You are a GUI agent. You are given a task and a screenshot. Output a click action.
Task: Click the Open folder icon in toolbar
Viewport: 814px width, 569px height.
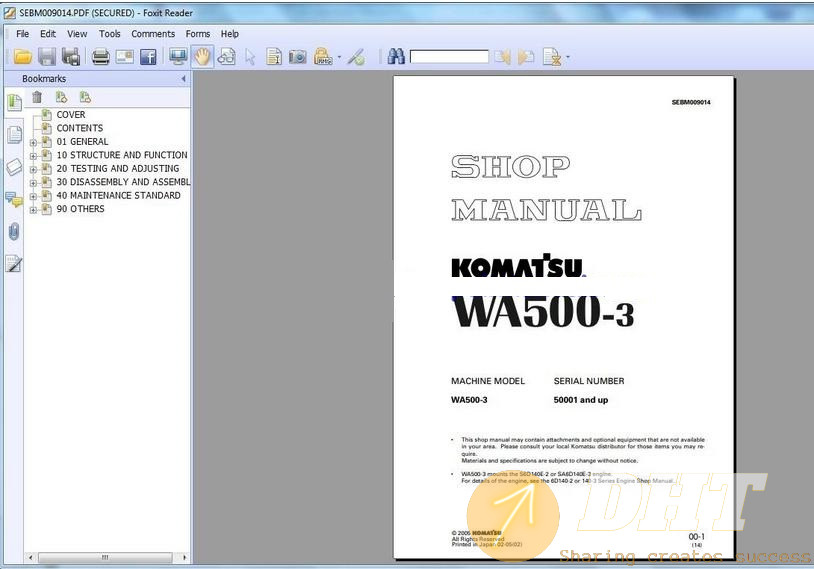(x=22, y=57)
